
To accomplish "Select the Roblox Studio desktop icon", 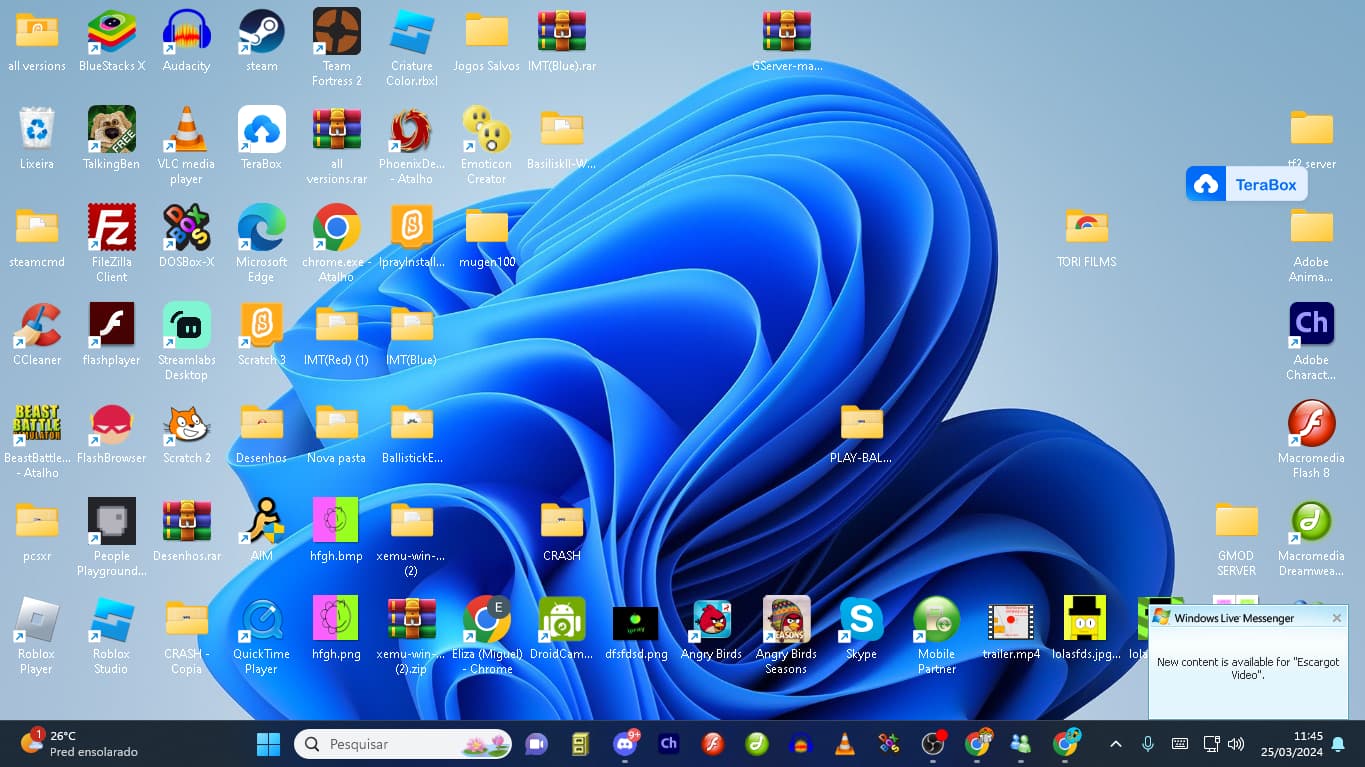I will 111,621.
